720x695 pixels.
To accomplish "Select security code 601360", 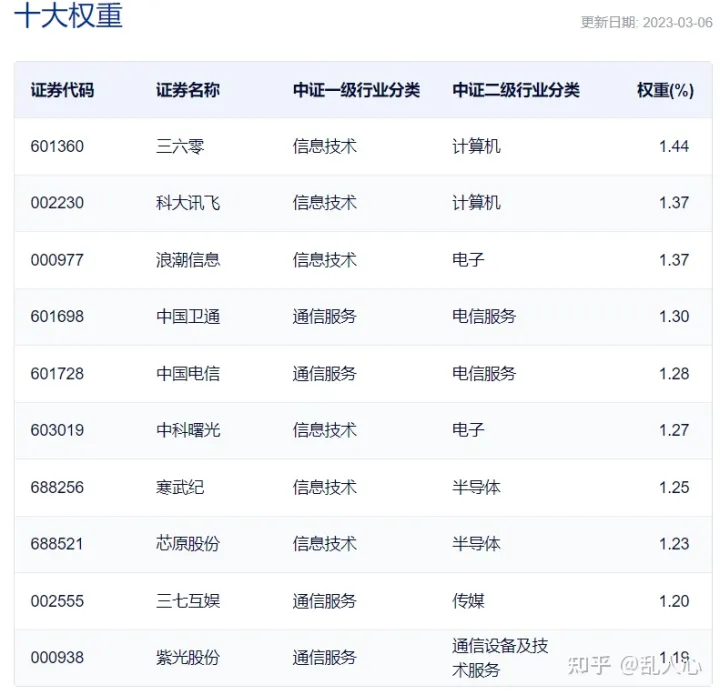I will 57,146.
